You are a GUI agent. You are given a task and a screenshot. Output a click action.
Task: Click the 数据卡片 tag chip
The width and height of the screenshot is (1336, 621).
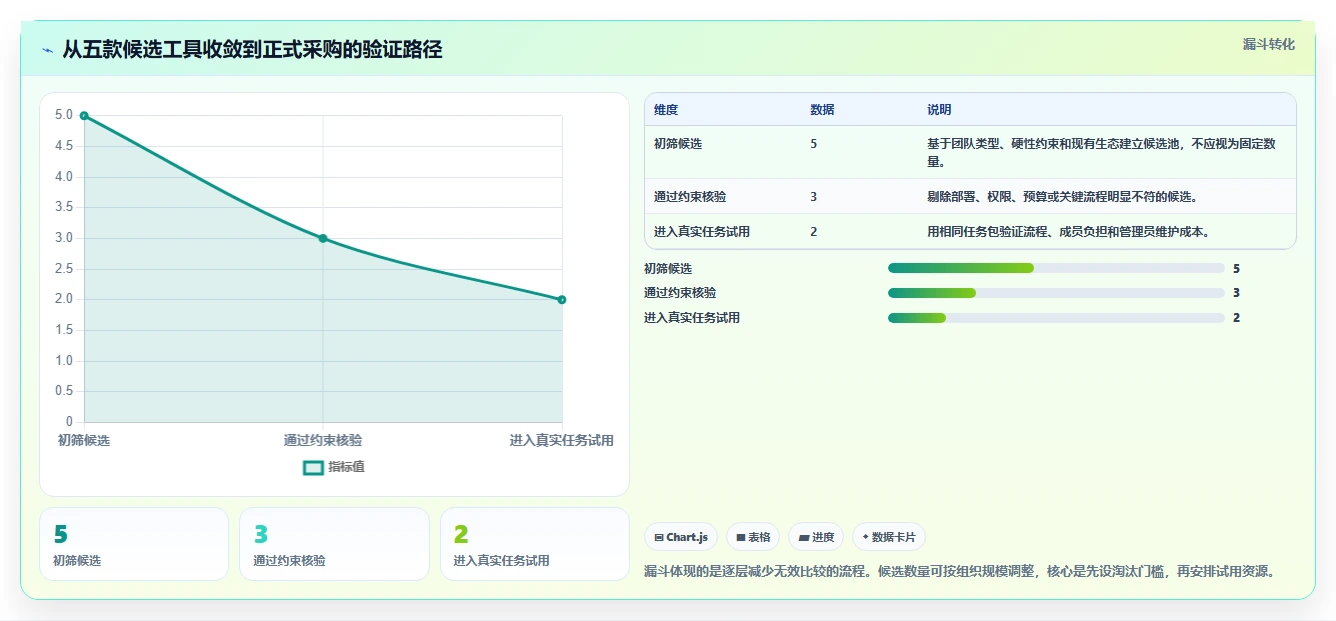[889, 537]
